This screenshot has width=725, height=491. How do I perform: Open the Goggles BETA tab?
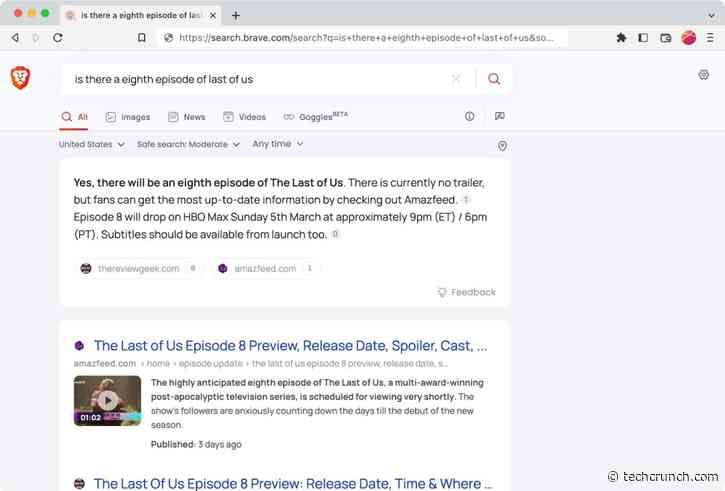point(315,117)
